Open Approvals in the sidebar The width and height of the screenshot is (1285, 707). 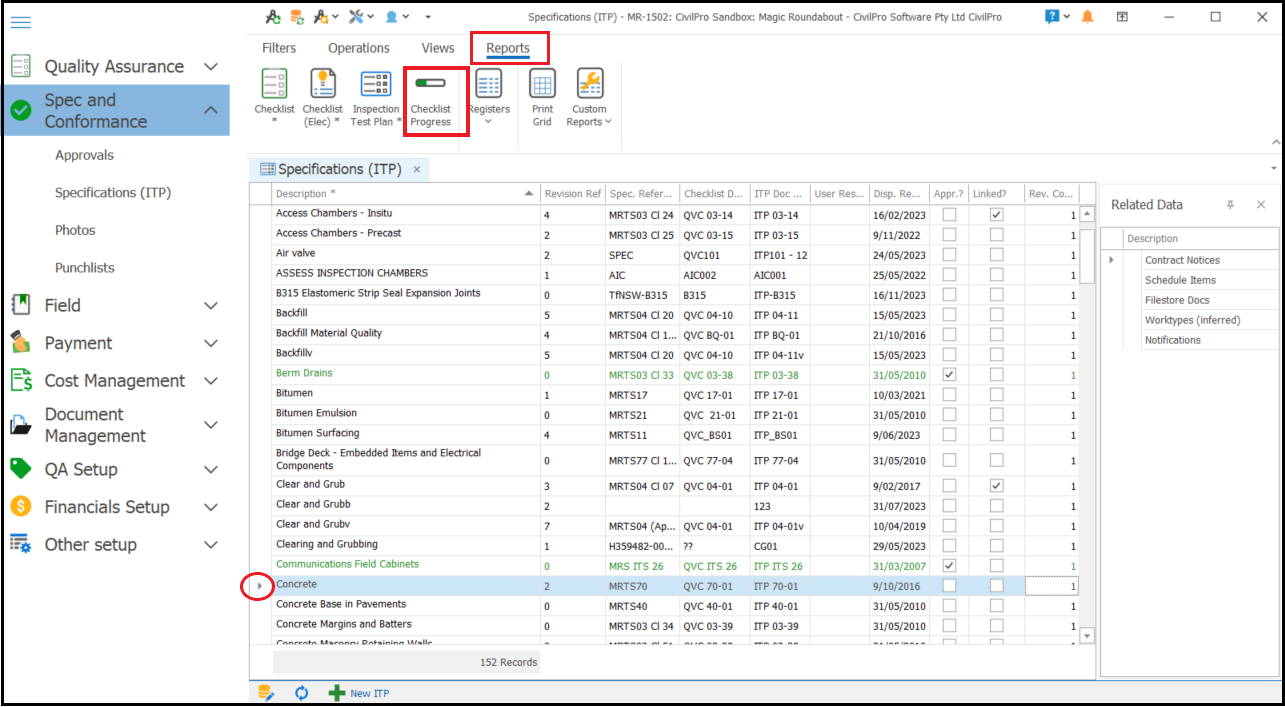pyautogui.click(x=84, y=155)
